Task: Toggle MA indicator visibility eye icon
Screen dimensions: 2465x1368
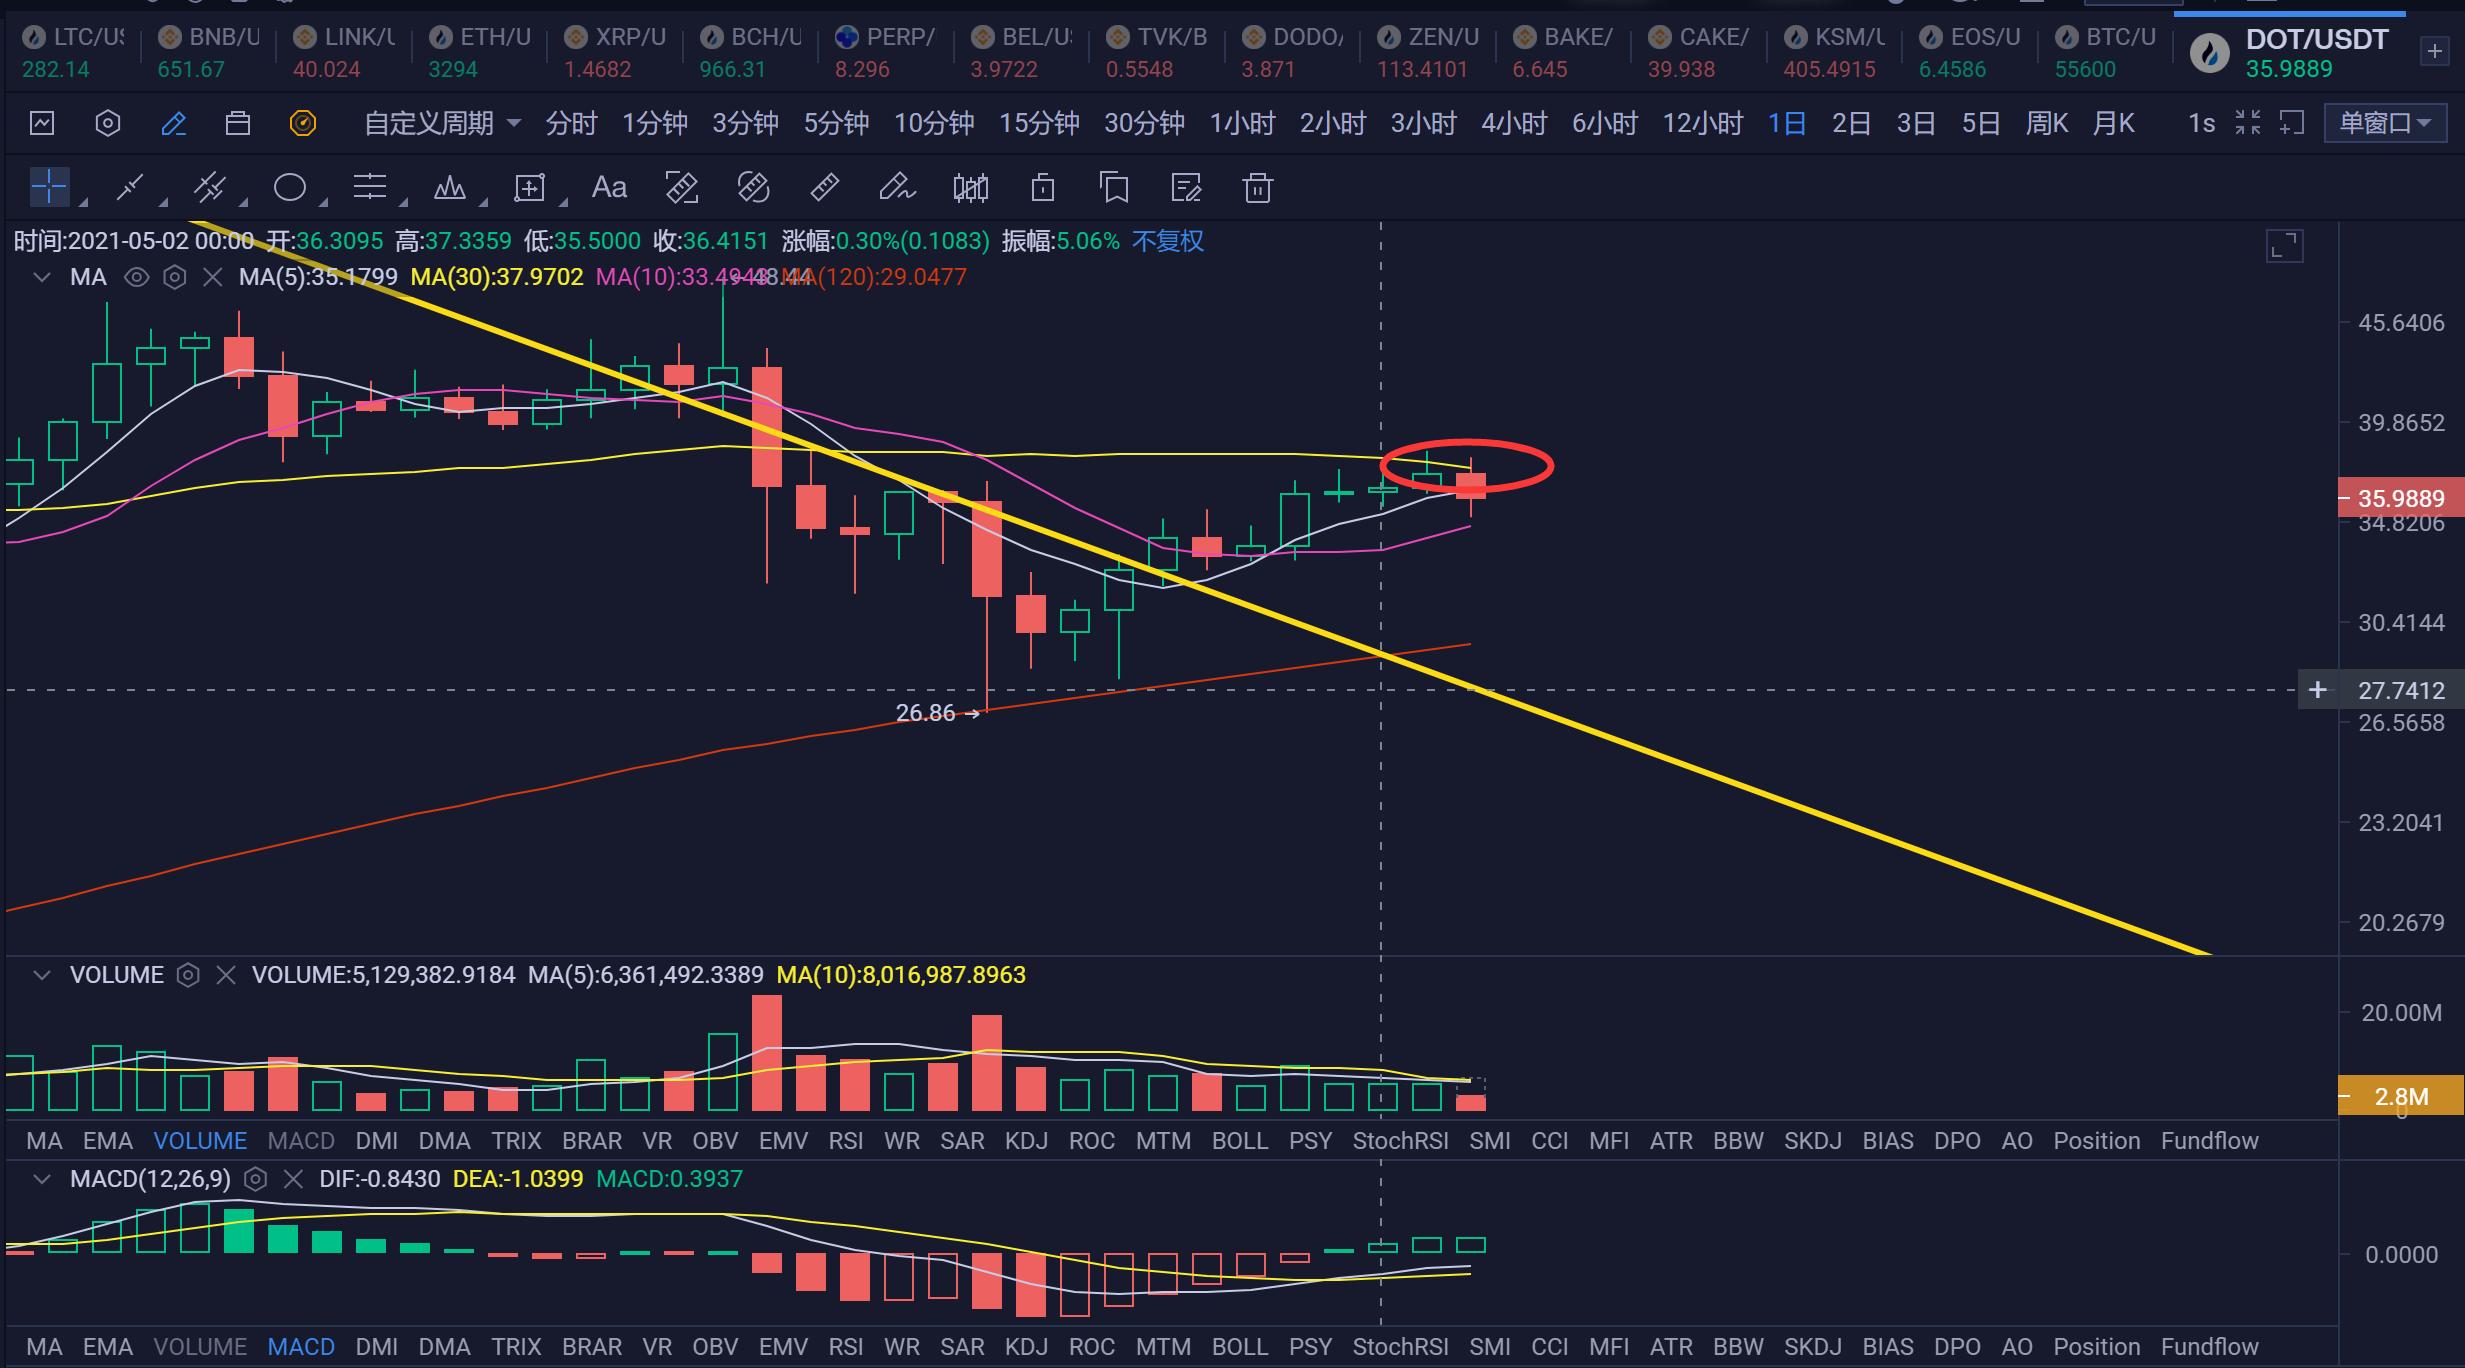Action: pos(136,277)
